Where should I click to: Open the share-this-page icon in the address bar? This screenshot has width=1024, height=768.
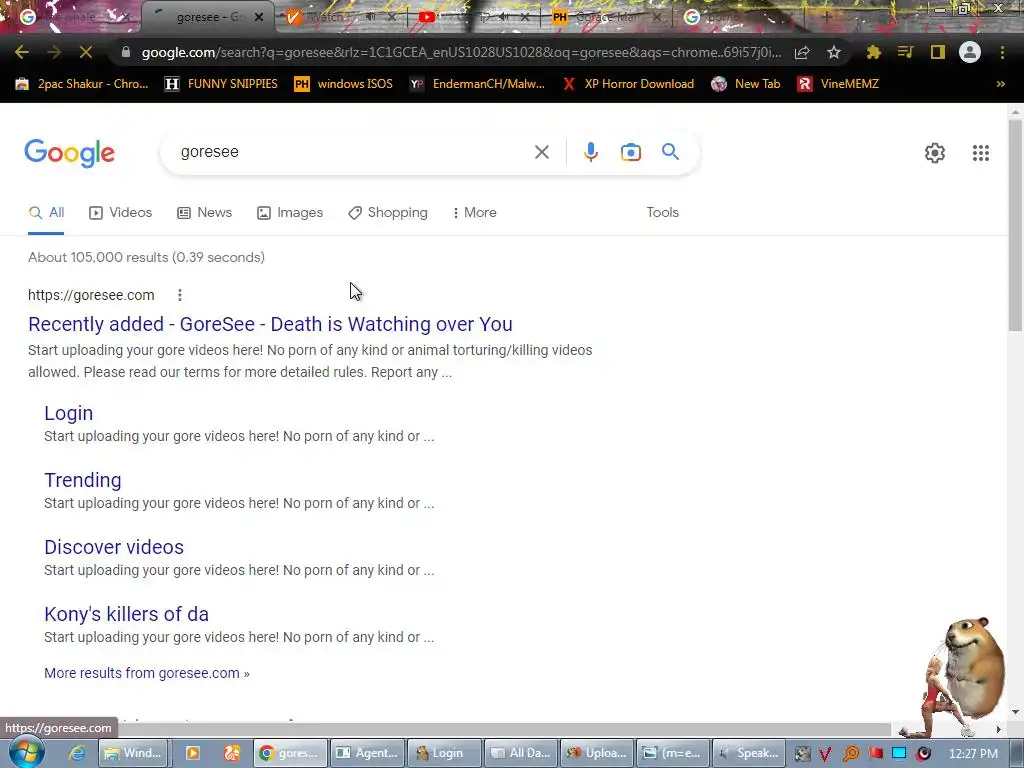(x=802, y=52)
